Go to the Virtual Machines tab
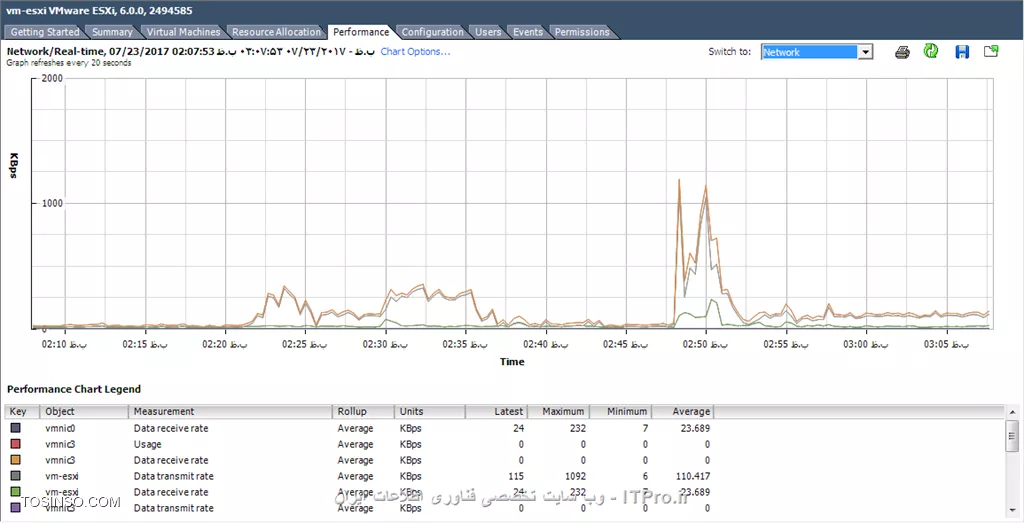1024x523 pixels. click(183, 32)
